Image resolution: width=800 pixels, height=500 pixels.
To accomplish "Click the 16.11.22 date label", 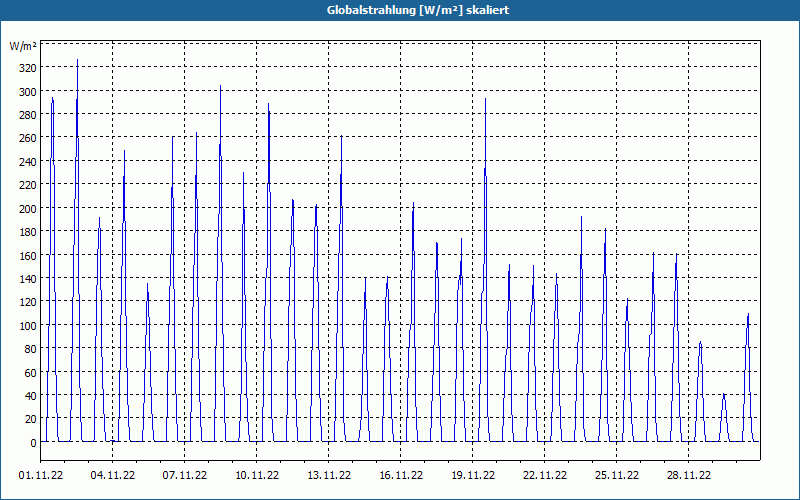I will pos(401,475).
